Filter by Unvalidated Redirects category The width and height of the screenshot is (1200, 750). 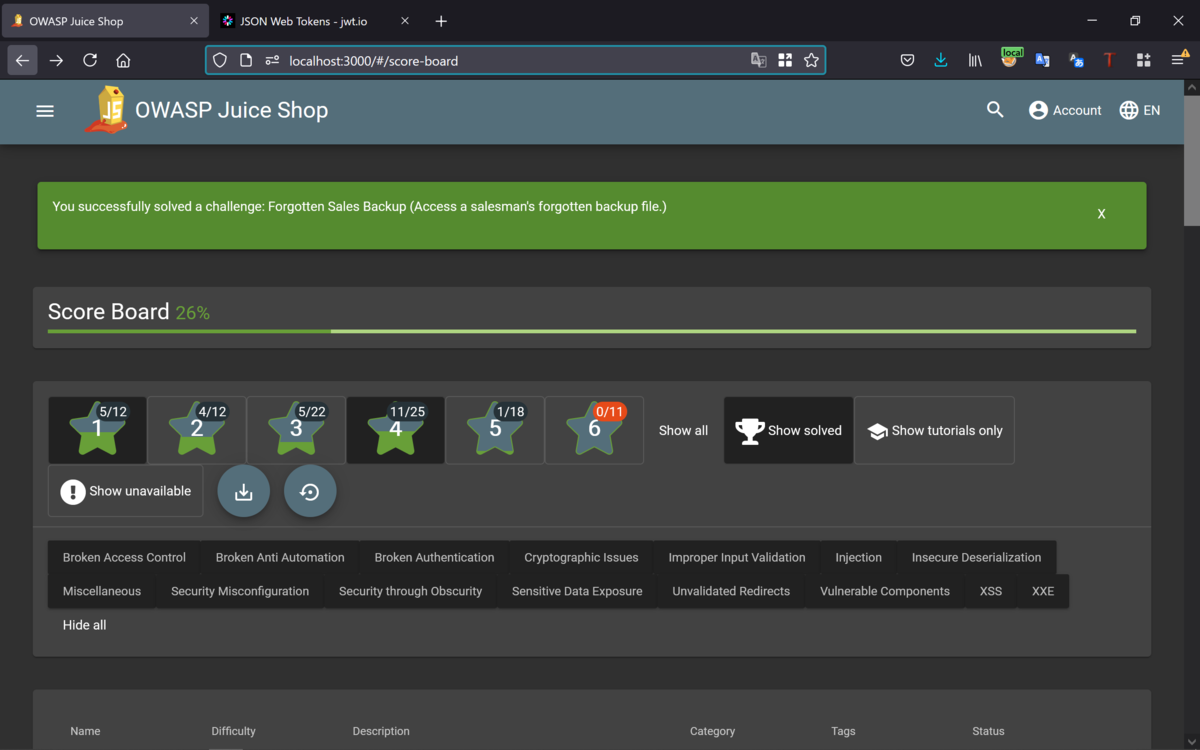click(x=731, y=591)
